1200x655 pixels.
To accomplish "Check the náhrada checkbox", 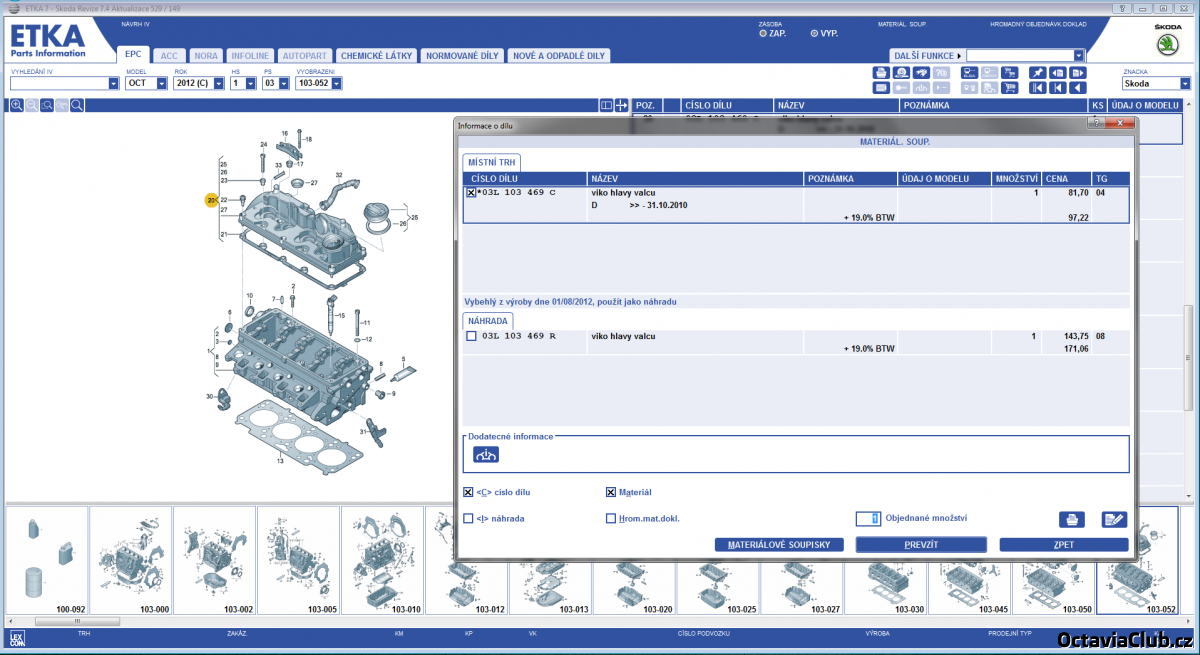I will [469, 518].
